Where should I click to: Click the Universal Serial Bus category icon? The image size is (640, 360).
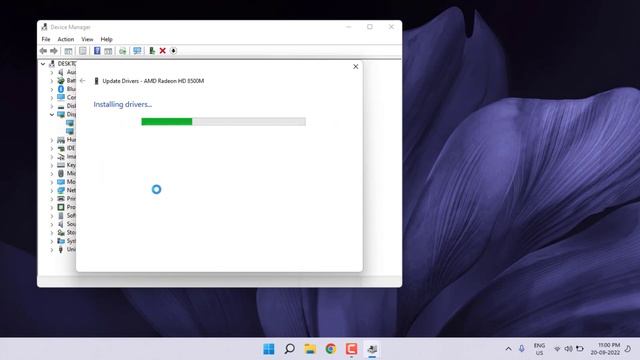click(x=61, y=249)
